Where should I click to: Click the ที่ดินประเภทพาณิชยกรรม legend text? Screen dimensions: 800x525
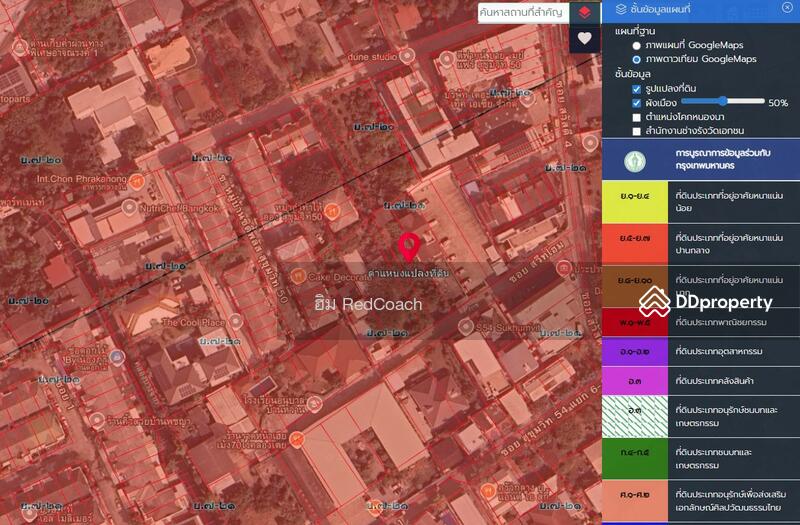coord(721,322)
